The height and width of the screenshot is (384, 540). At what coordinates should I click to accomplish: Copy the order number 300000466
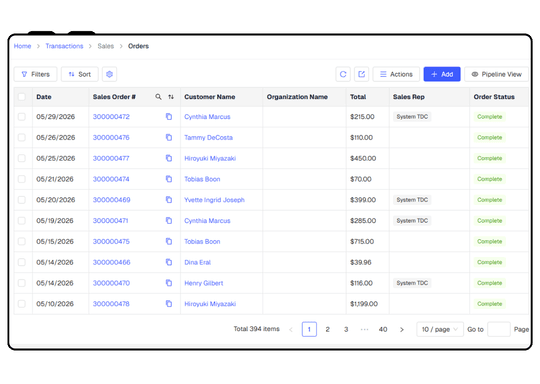[169, 262]
